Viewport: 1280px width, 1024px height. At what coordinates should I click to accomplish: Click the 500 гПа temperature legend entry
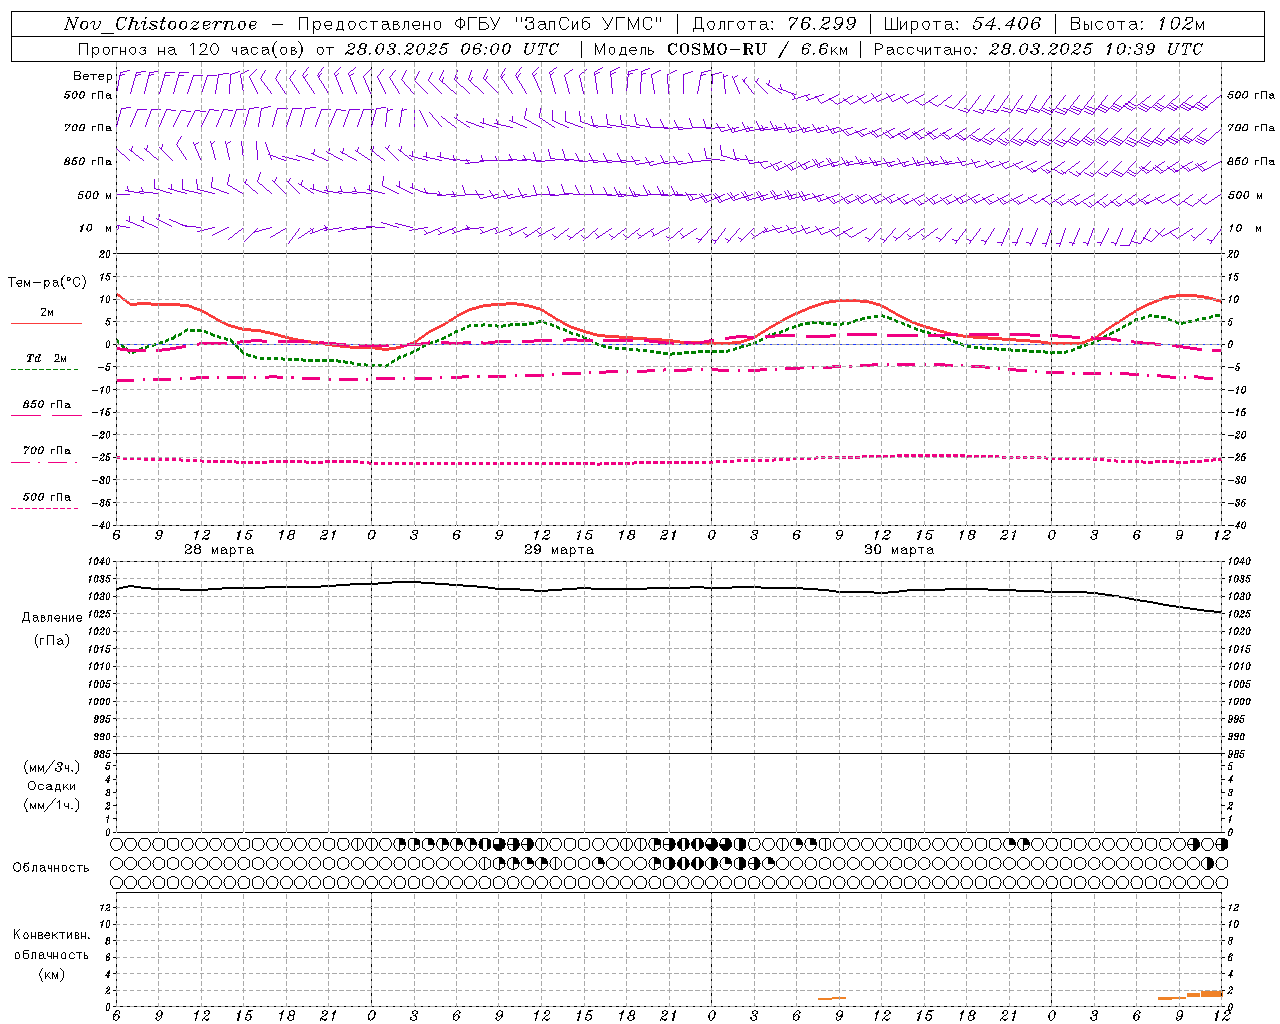pos(47,496)
